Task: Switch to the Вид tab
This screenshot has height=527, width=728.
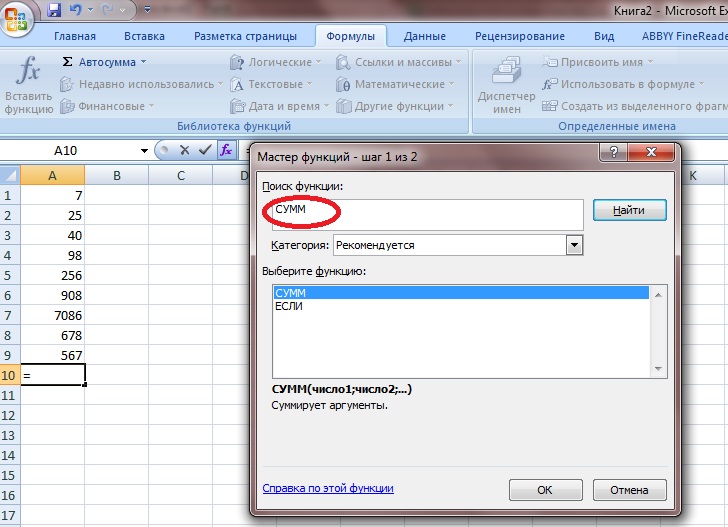Action: 604,36
